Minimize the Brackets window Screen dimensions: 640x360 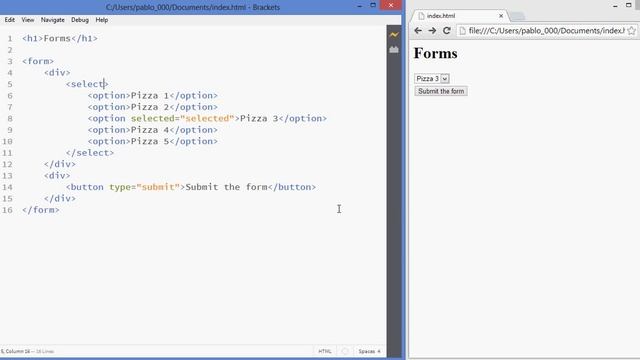pos(359,6)
